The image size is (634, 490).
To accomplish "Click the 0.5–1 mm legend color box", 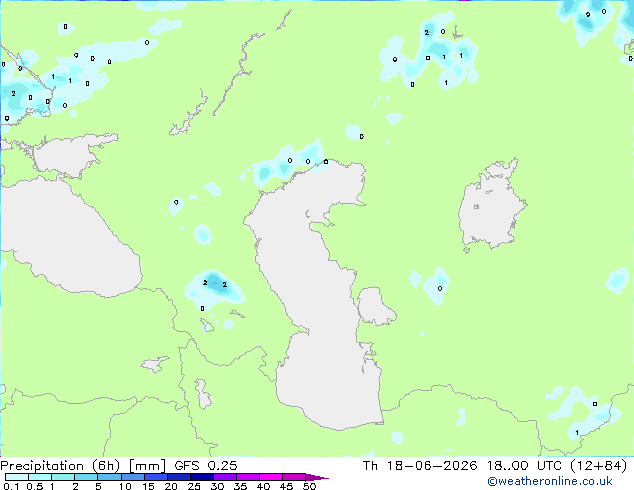I will 40,477.
